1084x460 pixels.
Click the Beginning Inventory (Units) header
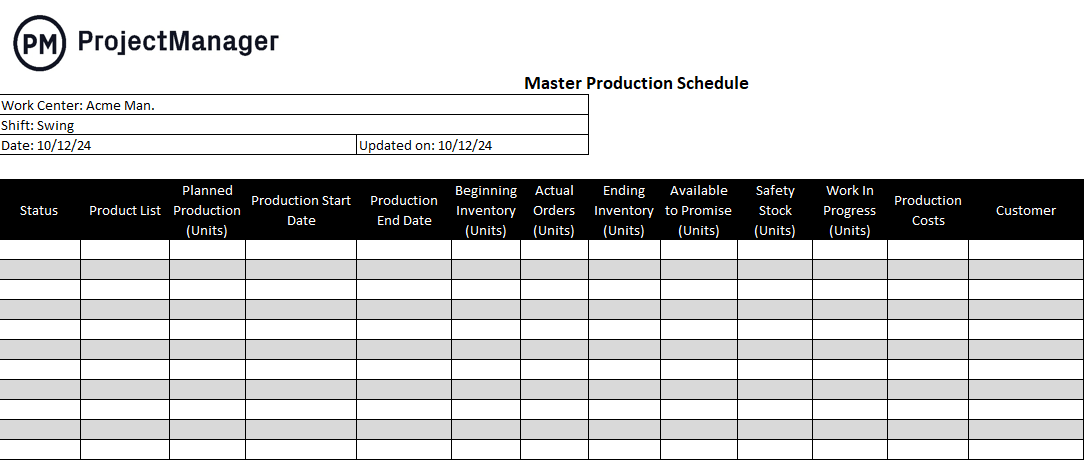click(486, 210)
